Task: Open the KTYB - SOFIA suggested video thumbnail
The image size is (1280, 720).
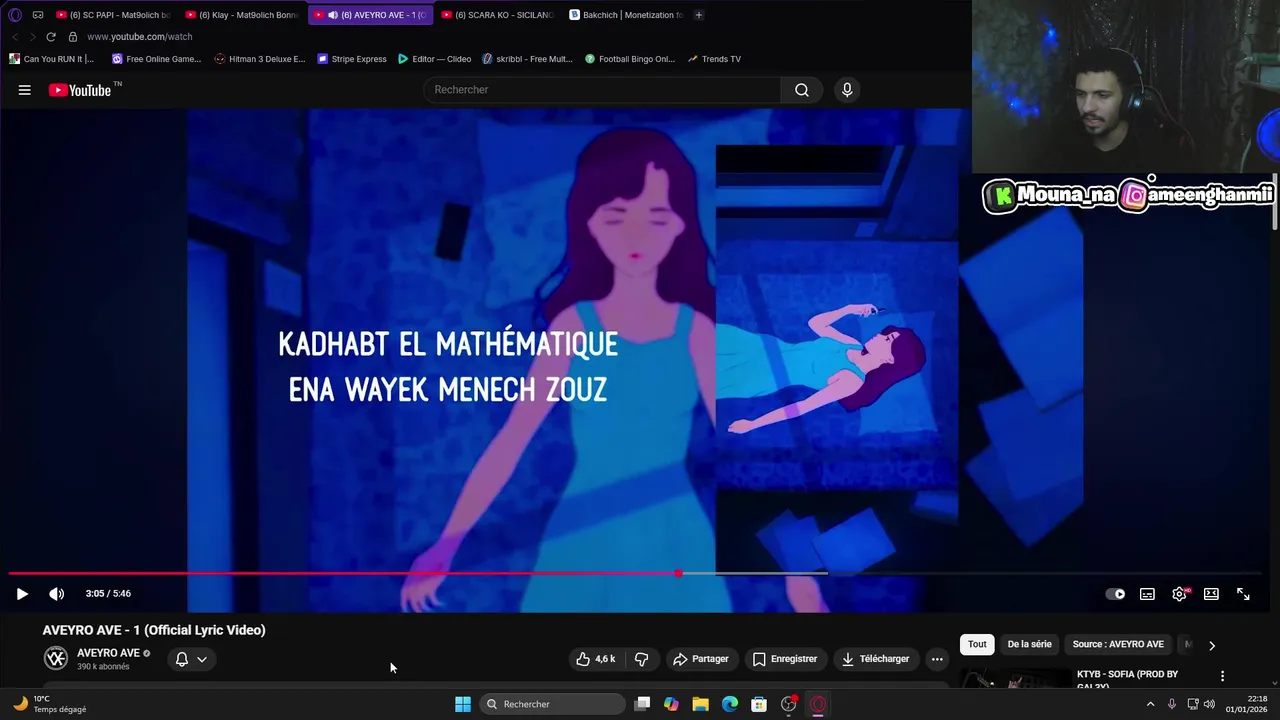Action: 1015,679
